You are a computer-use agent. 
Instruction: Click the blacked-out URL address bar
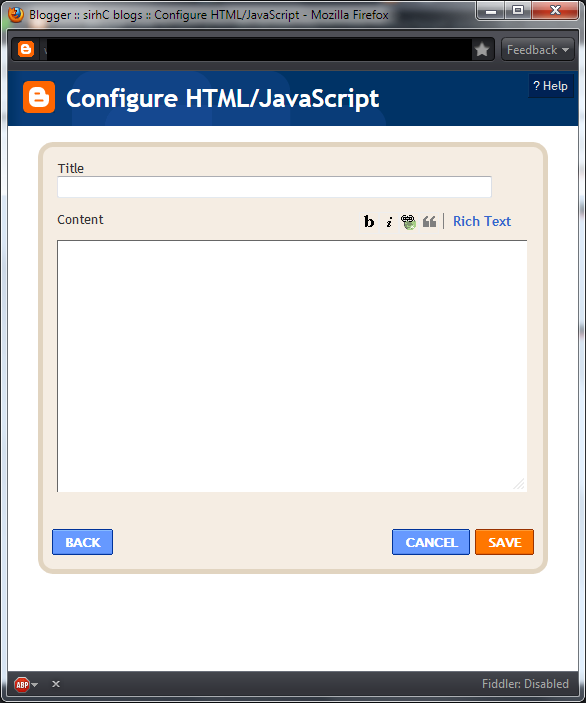[259, 49]
